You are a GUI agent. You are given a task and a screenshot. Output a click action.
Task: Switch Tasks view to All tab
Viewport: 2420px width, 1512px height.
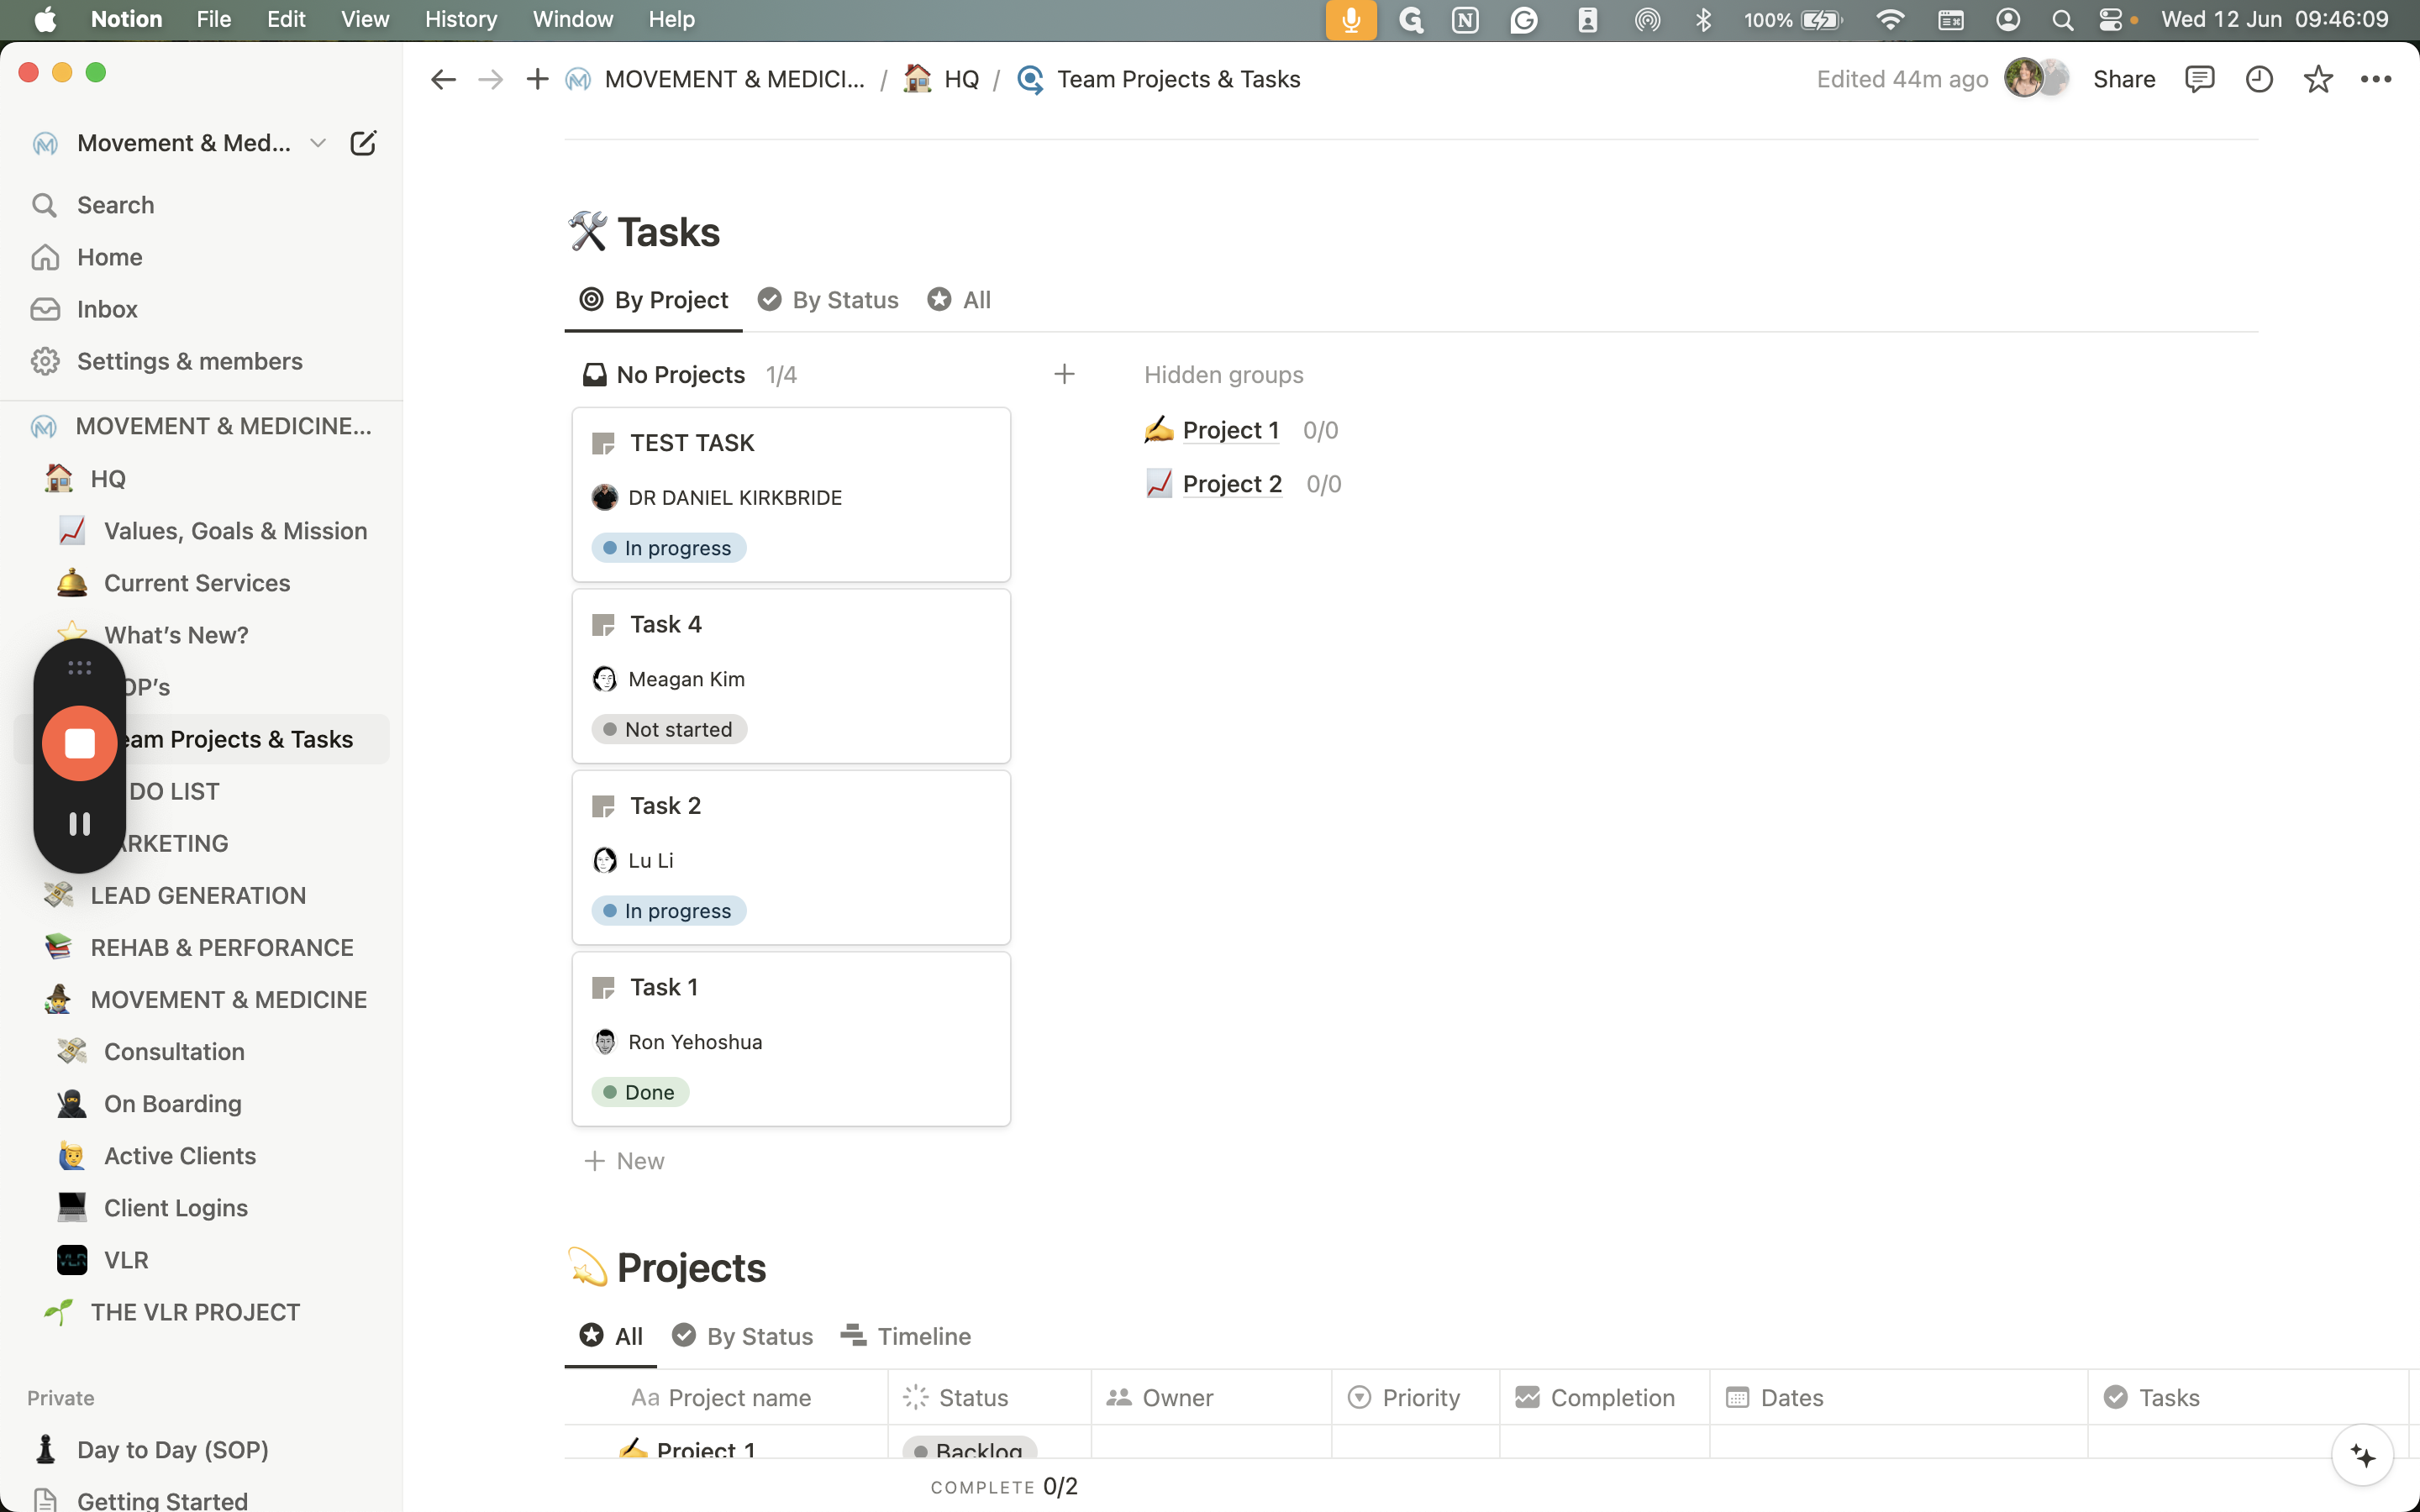[x=959, y=300]
